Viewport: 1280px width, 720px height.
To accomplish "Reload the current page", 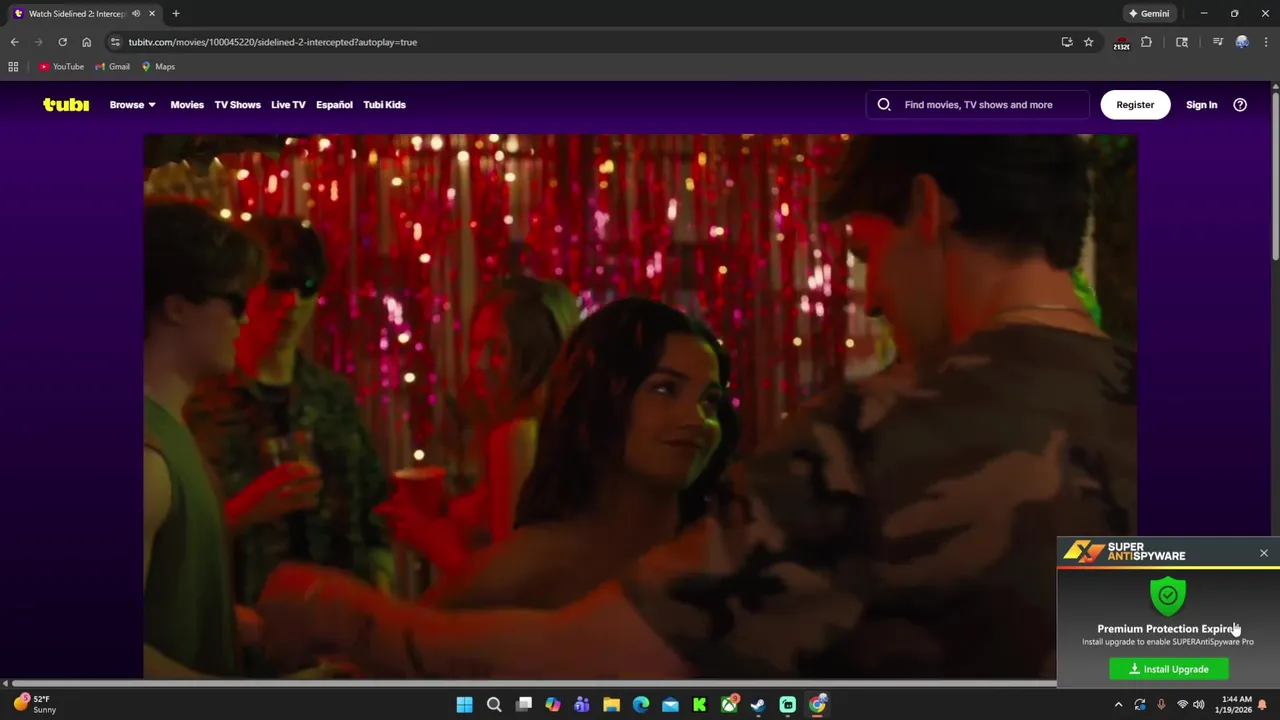I will (x=62, y=42).
